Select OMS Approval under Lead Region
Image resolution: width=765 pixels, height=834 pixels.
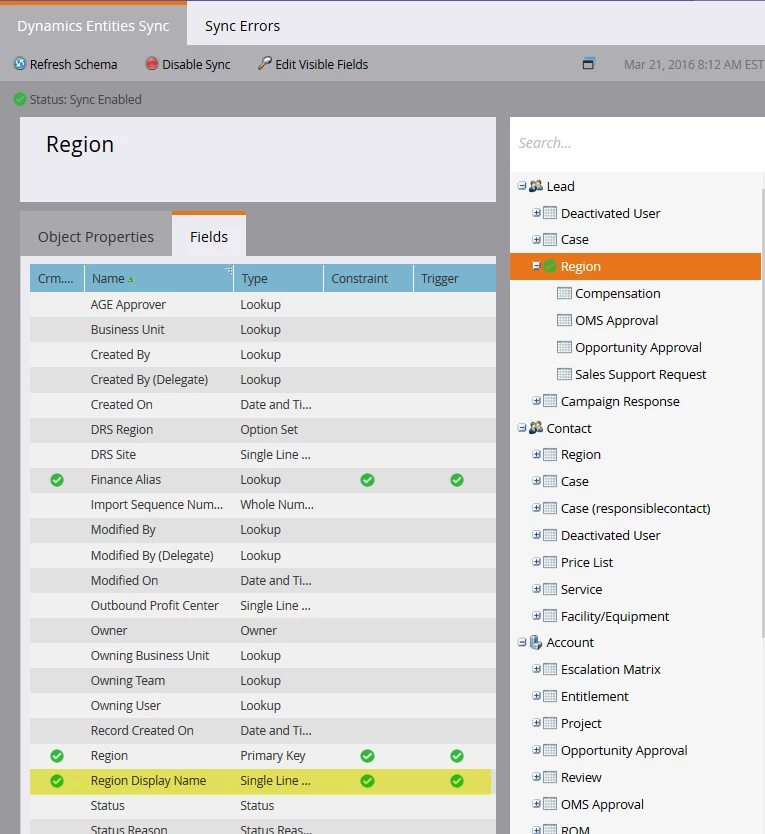pyautogui.click(x=617, y=320)
